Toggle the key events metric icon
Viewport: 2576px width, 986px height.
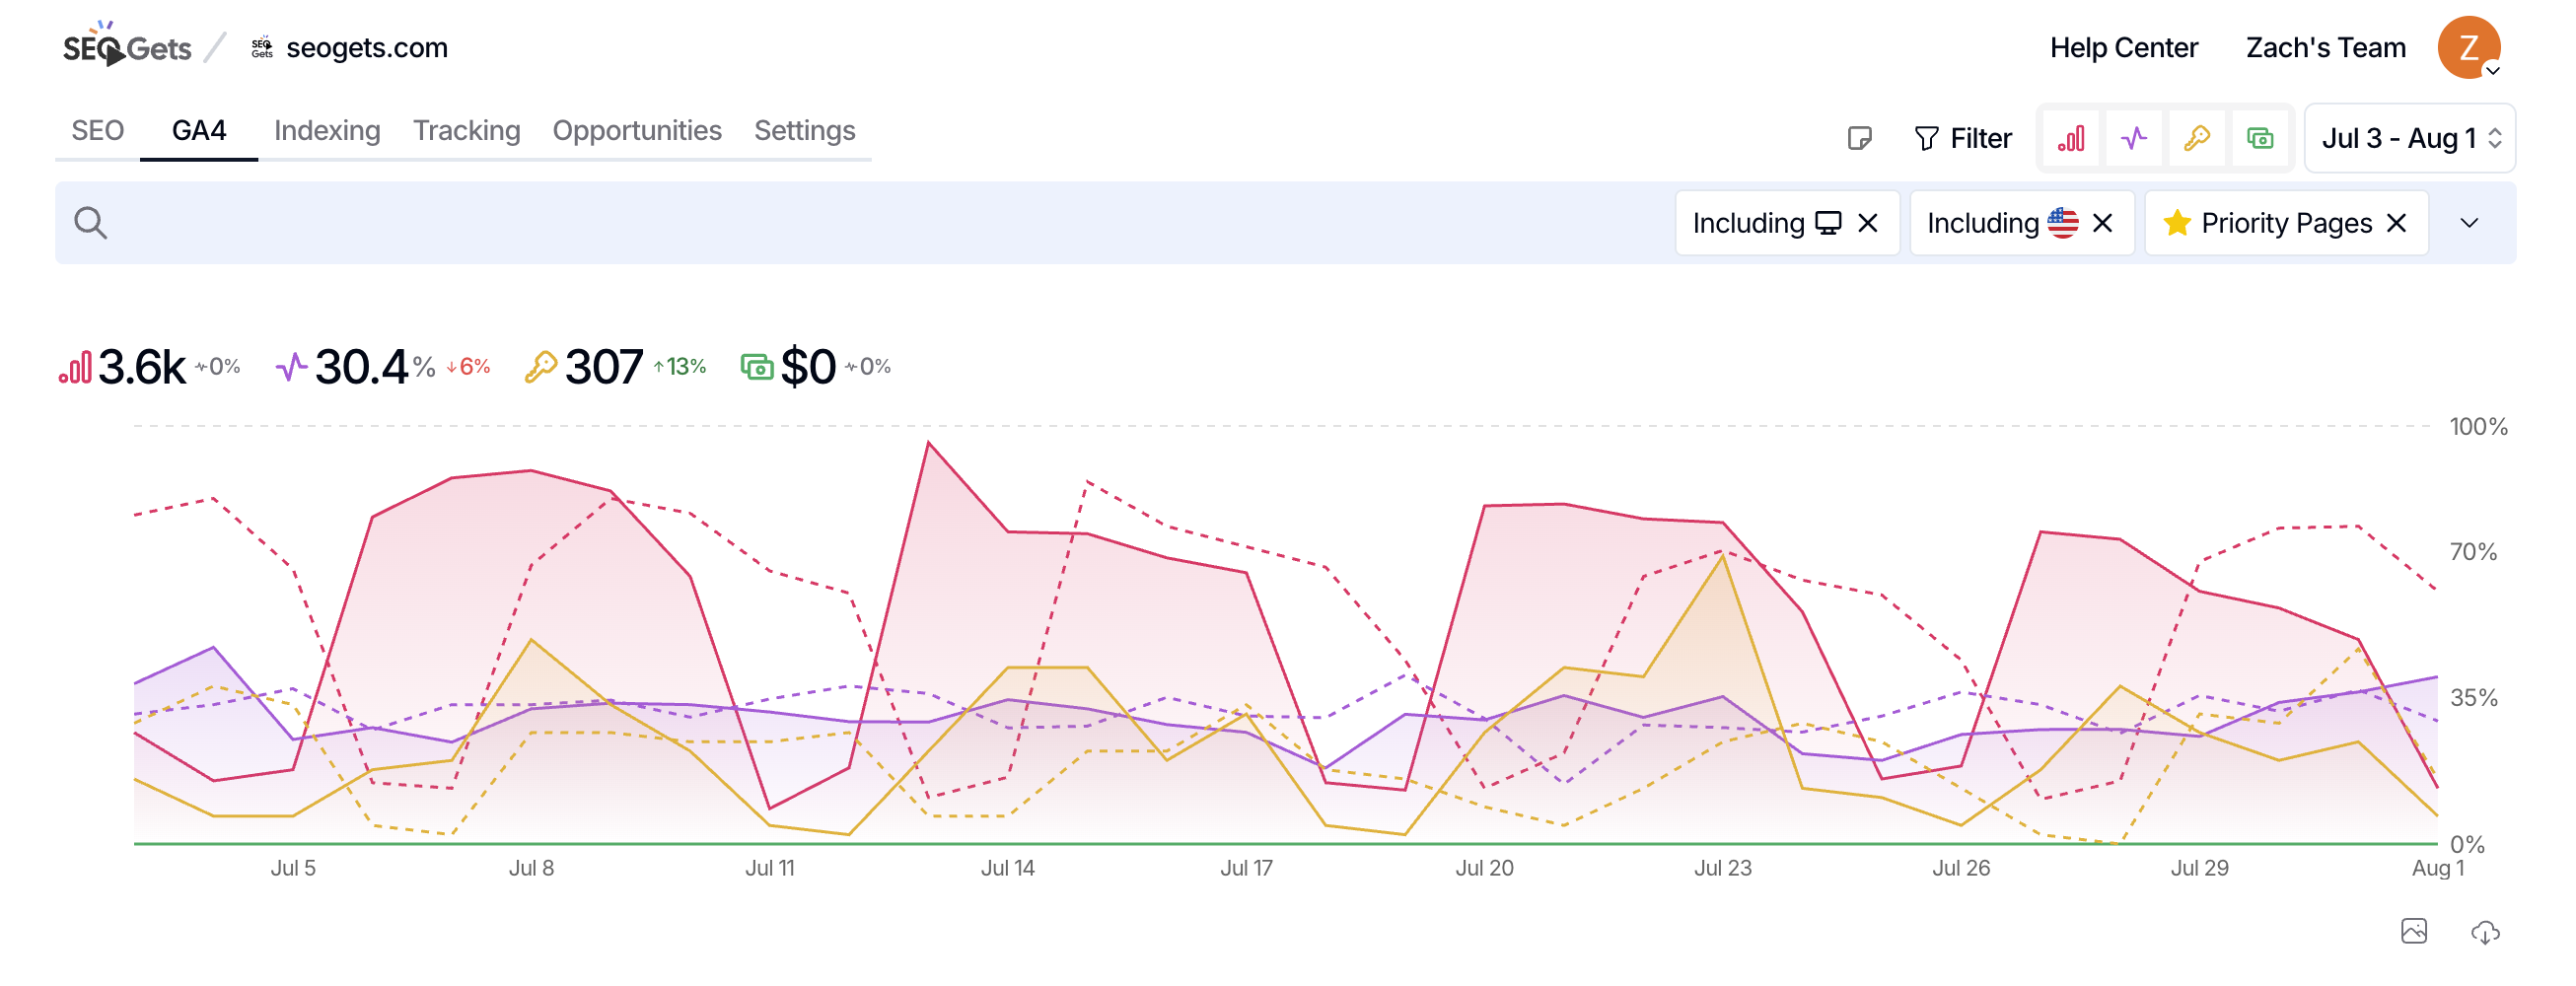point(2197,138)
